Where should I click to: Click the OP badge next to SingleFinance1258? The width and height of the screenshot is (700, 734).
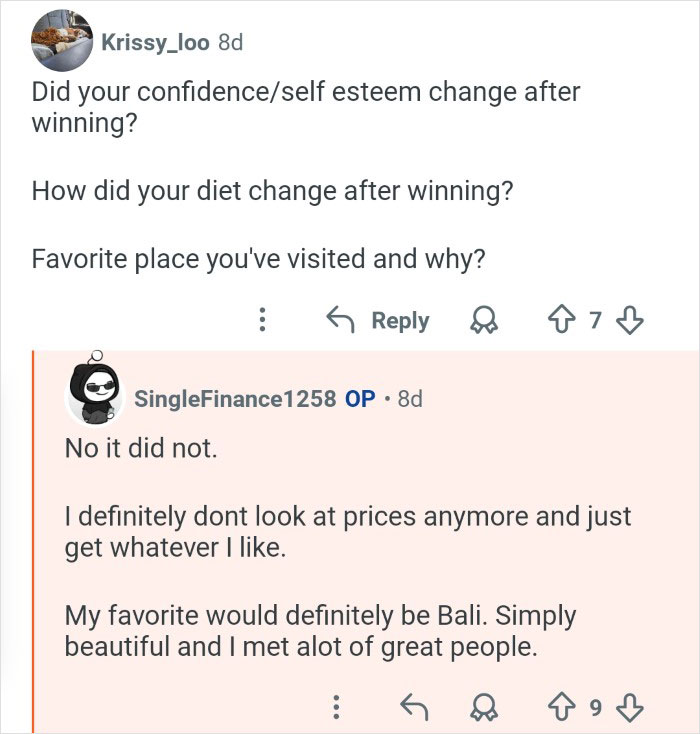click(360, 398)
